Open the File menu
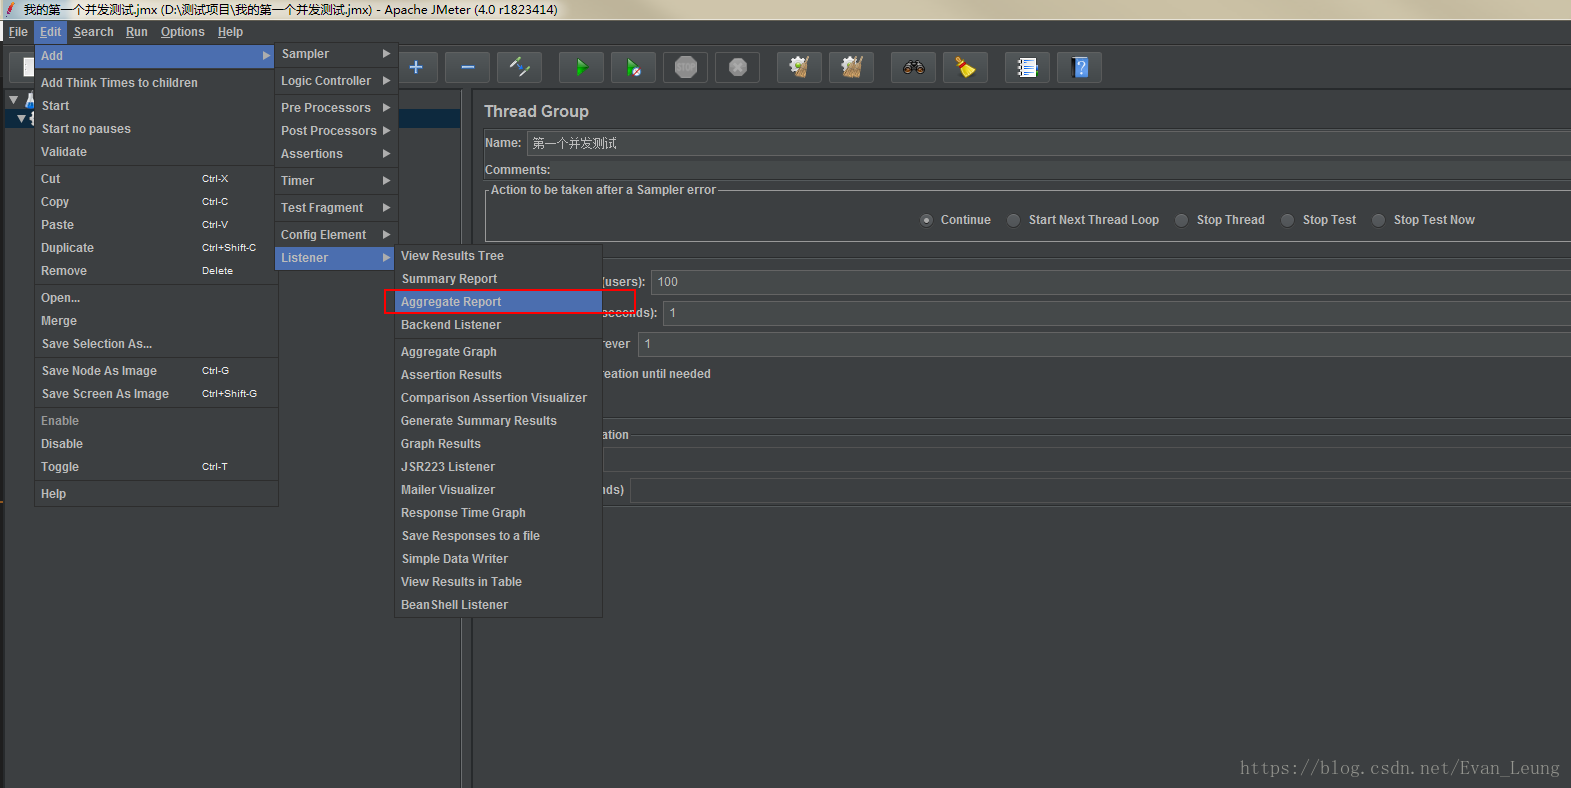1571x788 pixels. 18,32
